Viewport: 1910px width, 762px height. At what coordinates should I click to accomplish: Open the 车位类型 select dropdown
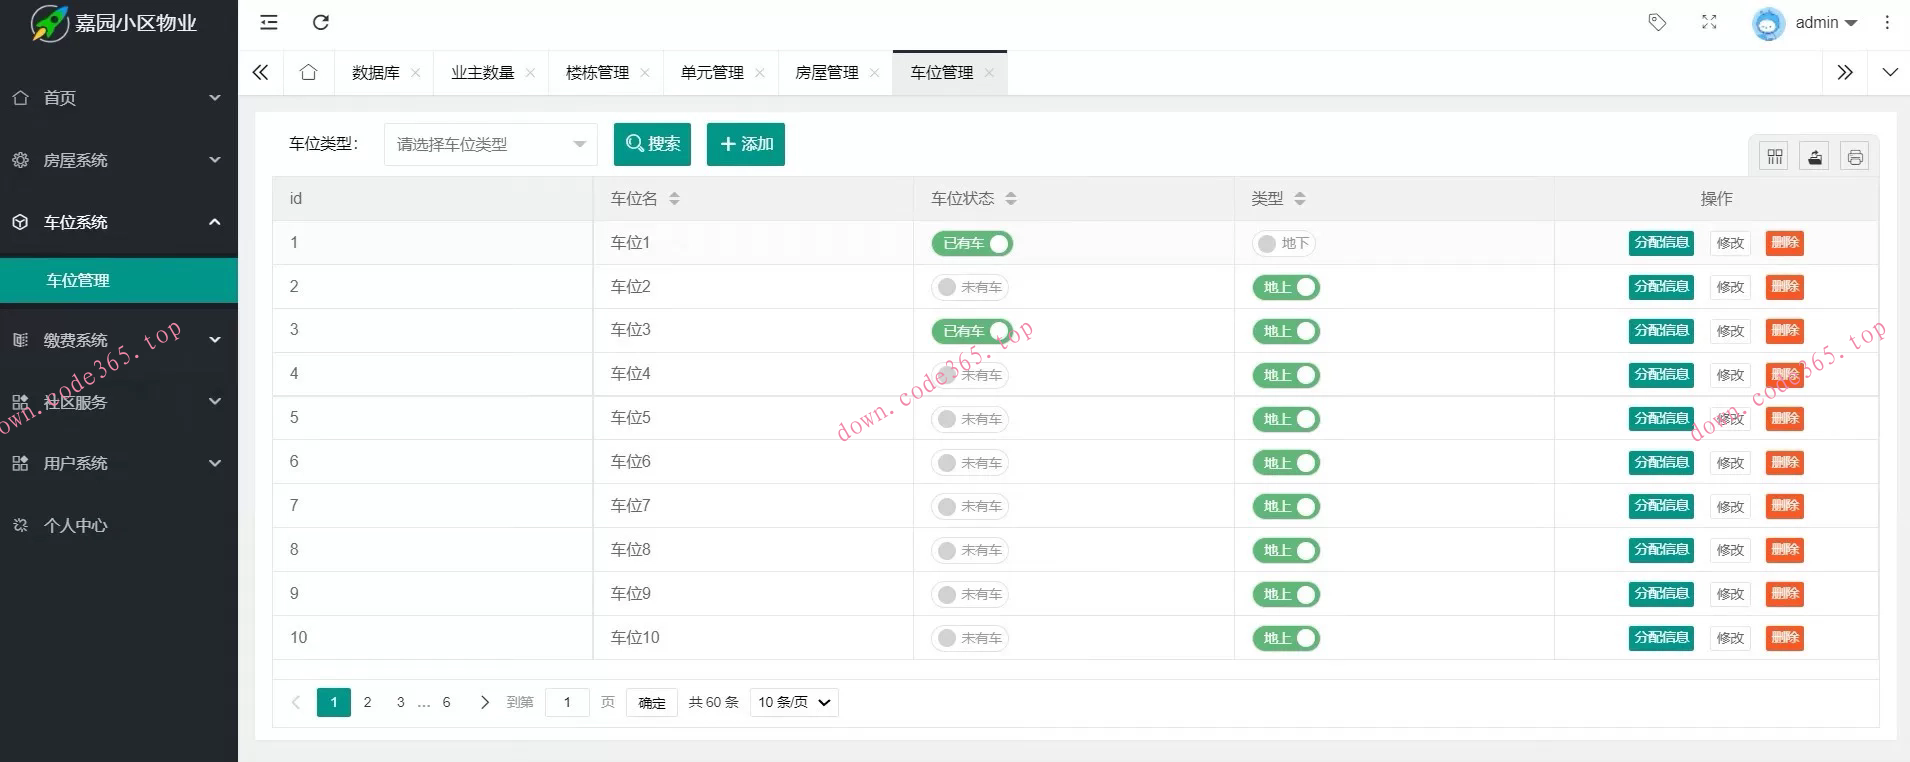pyautogui.click(x=491, y=144)
